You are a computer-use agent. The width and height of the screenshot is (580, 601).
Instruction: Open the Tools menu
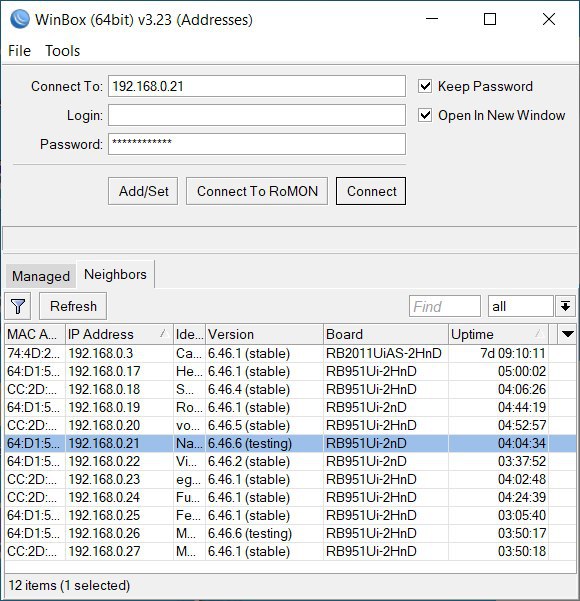click(x=62, y=51)
